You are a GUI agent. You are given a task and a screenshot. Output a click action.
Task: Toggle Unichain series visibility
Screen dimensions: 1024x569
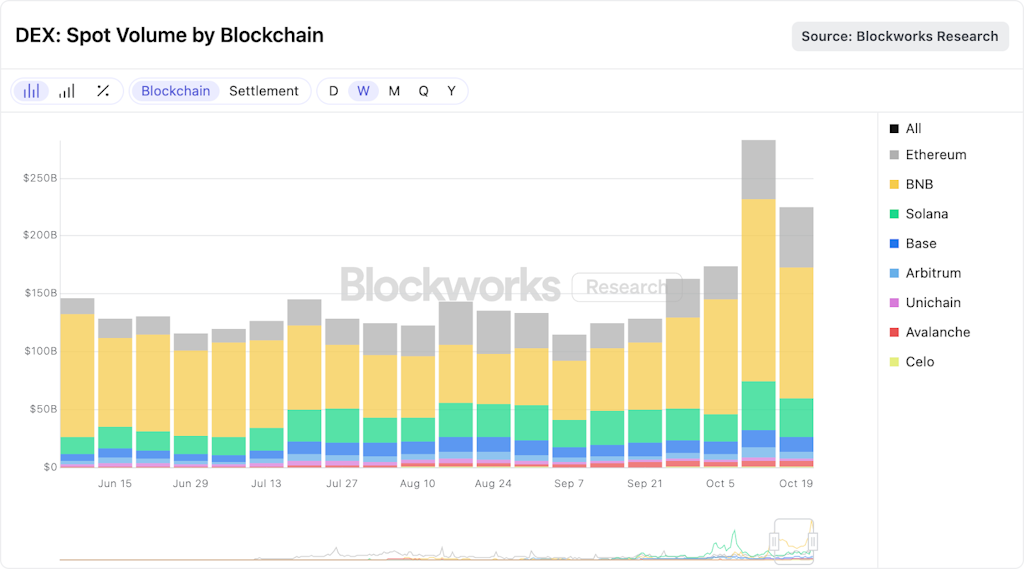(894, 303)
